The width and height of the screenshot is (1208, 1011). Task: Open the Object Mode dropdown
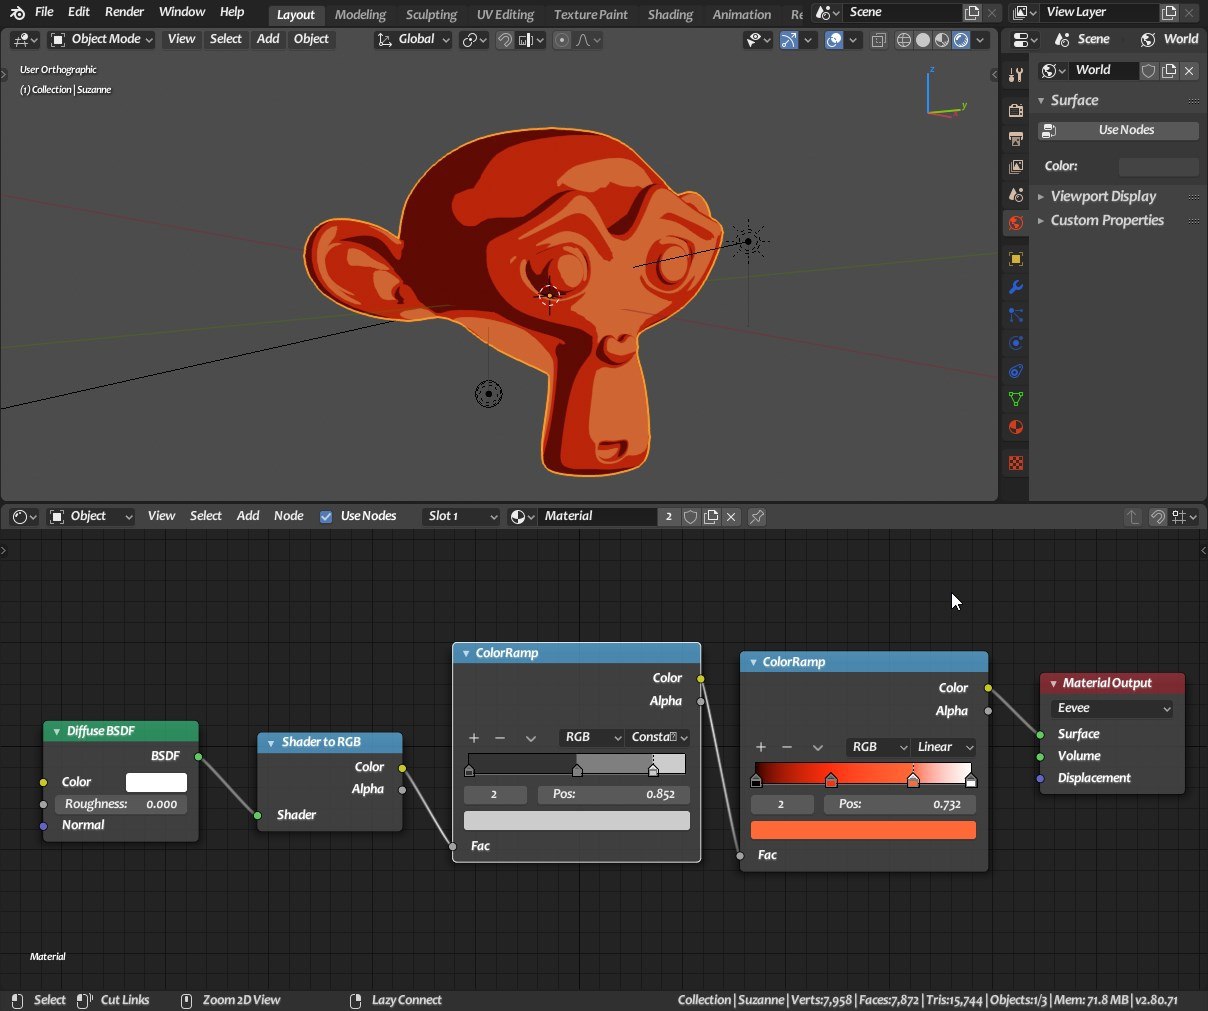point(101,40)
